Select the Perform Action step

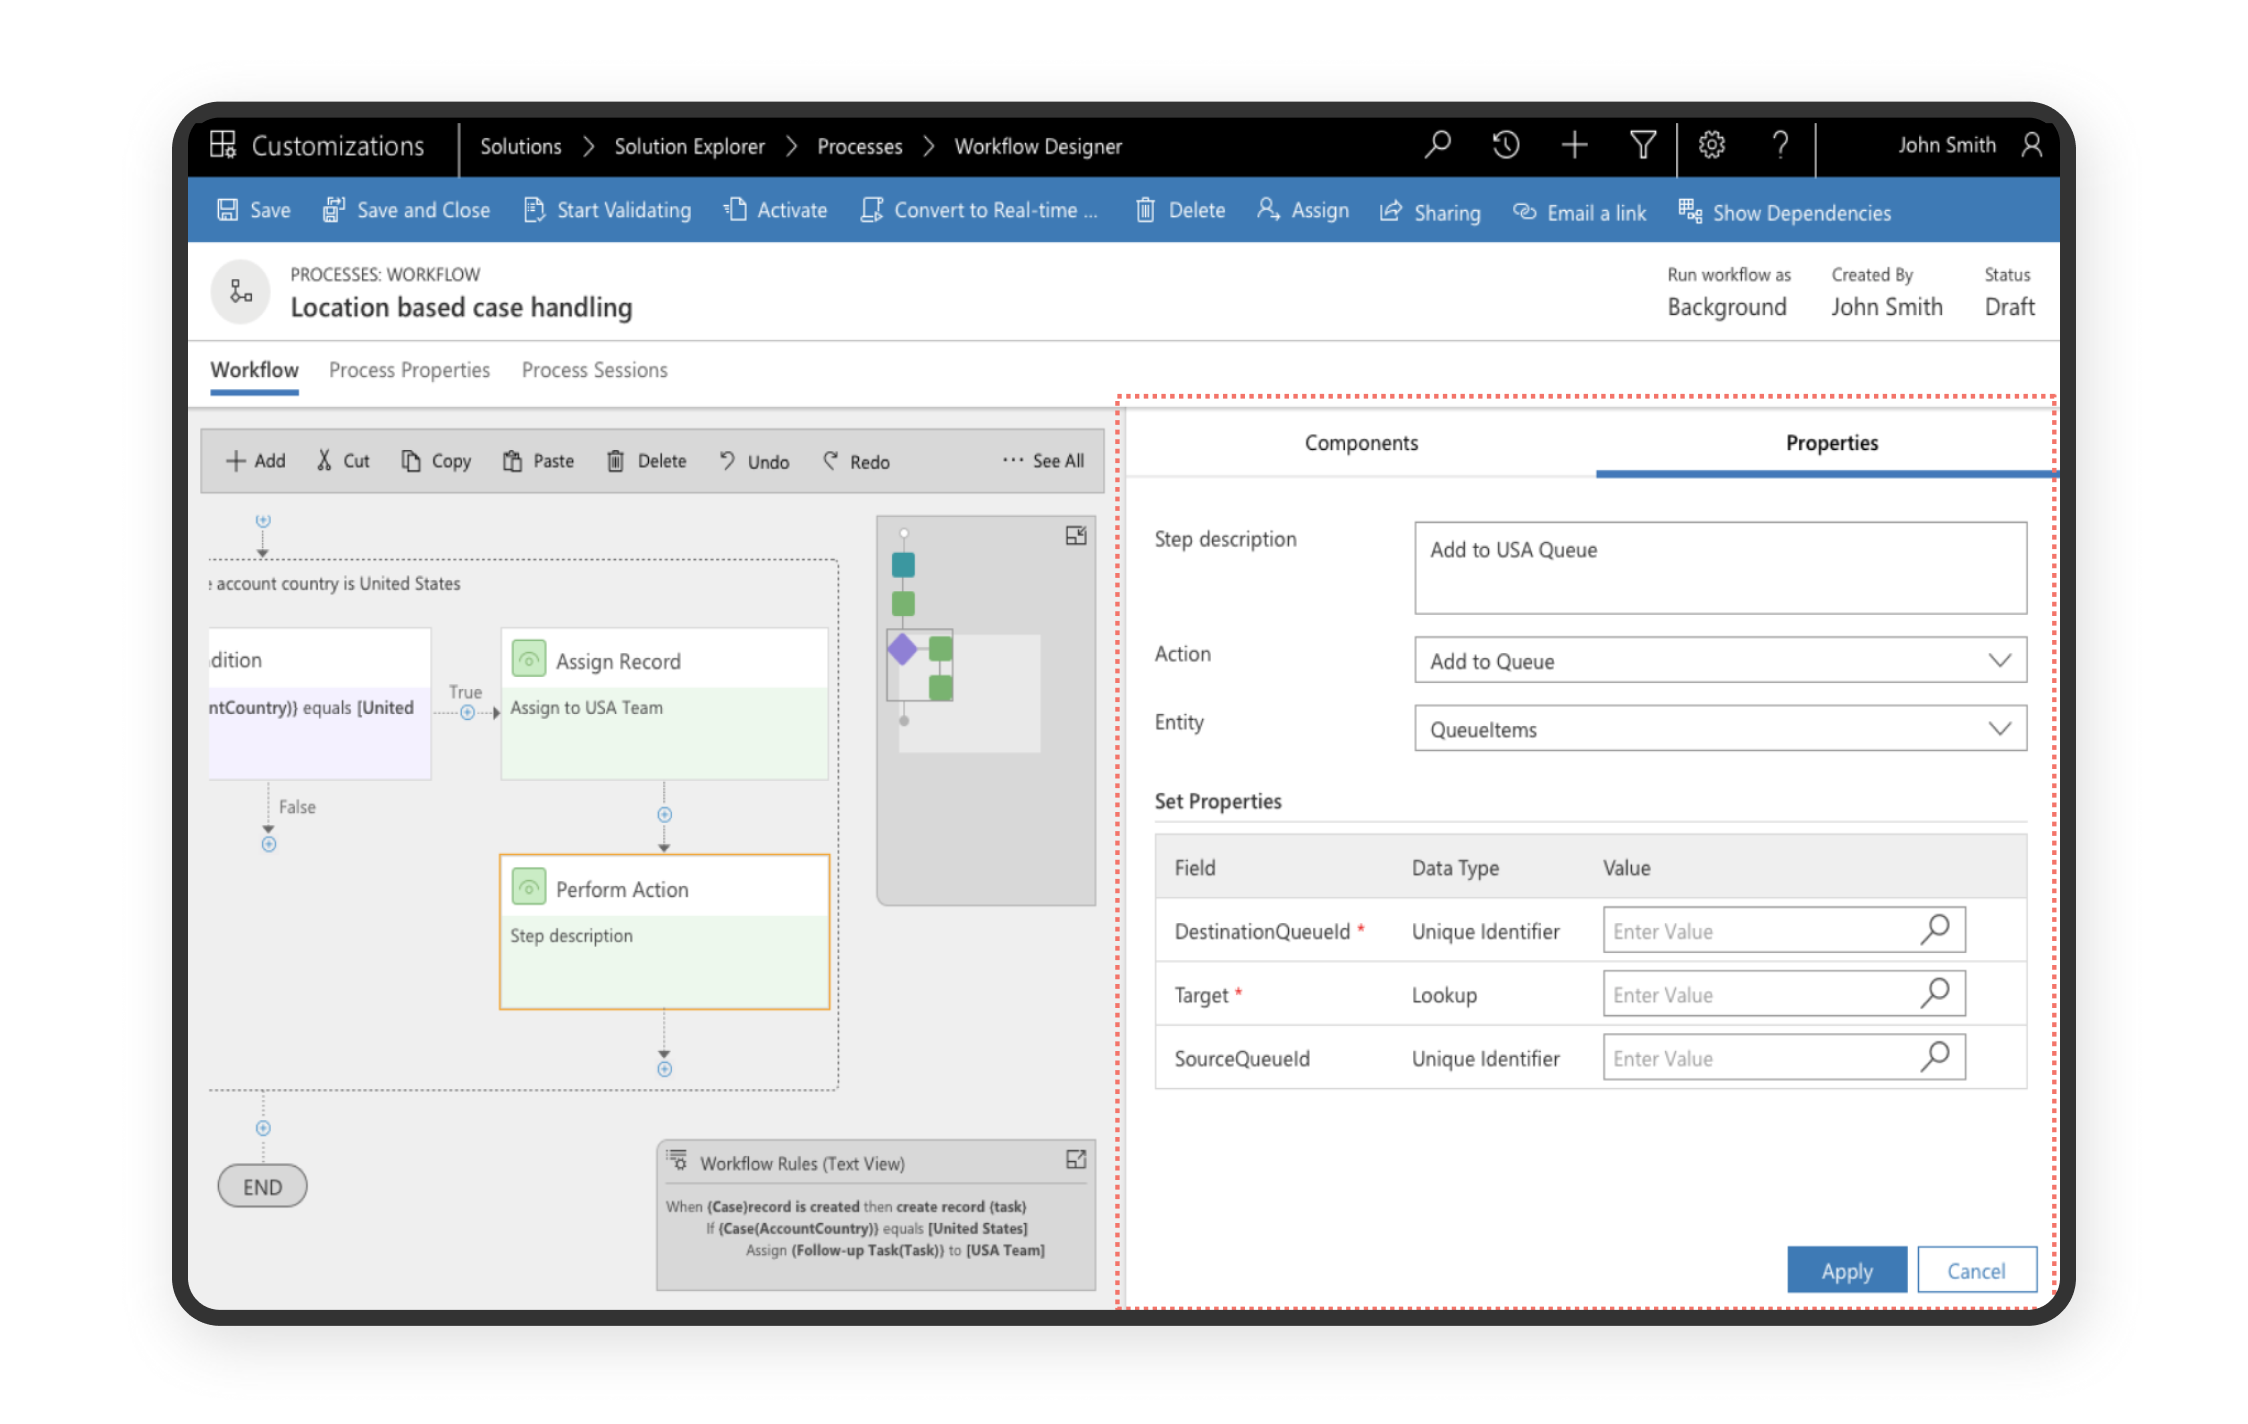[x=665, y=931]
